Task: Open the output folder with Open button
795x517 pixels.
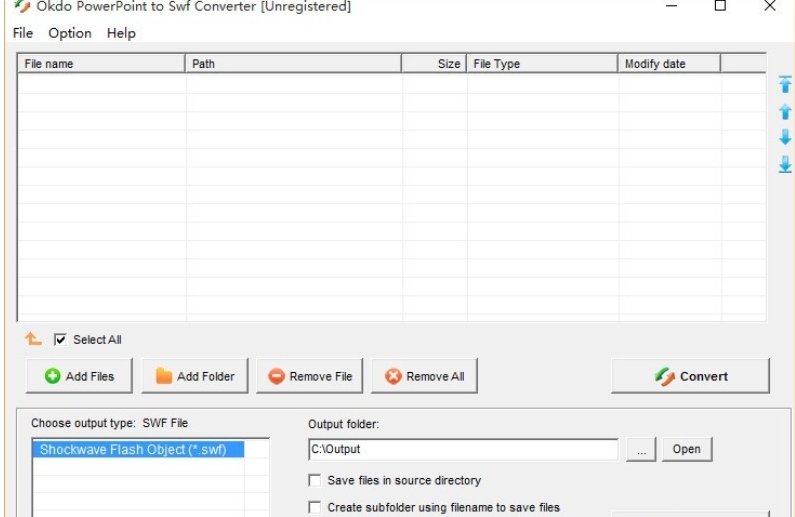Action: [687, 449]
